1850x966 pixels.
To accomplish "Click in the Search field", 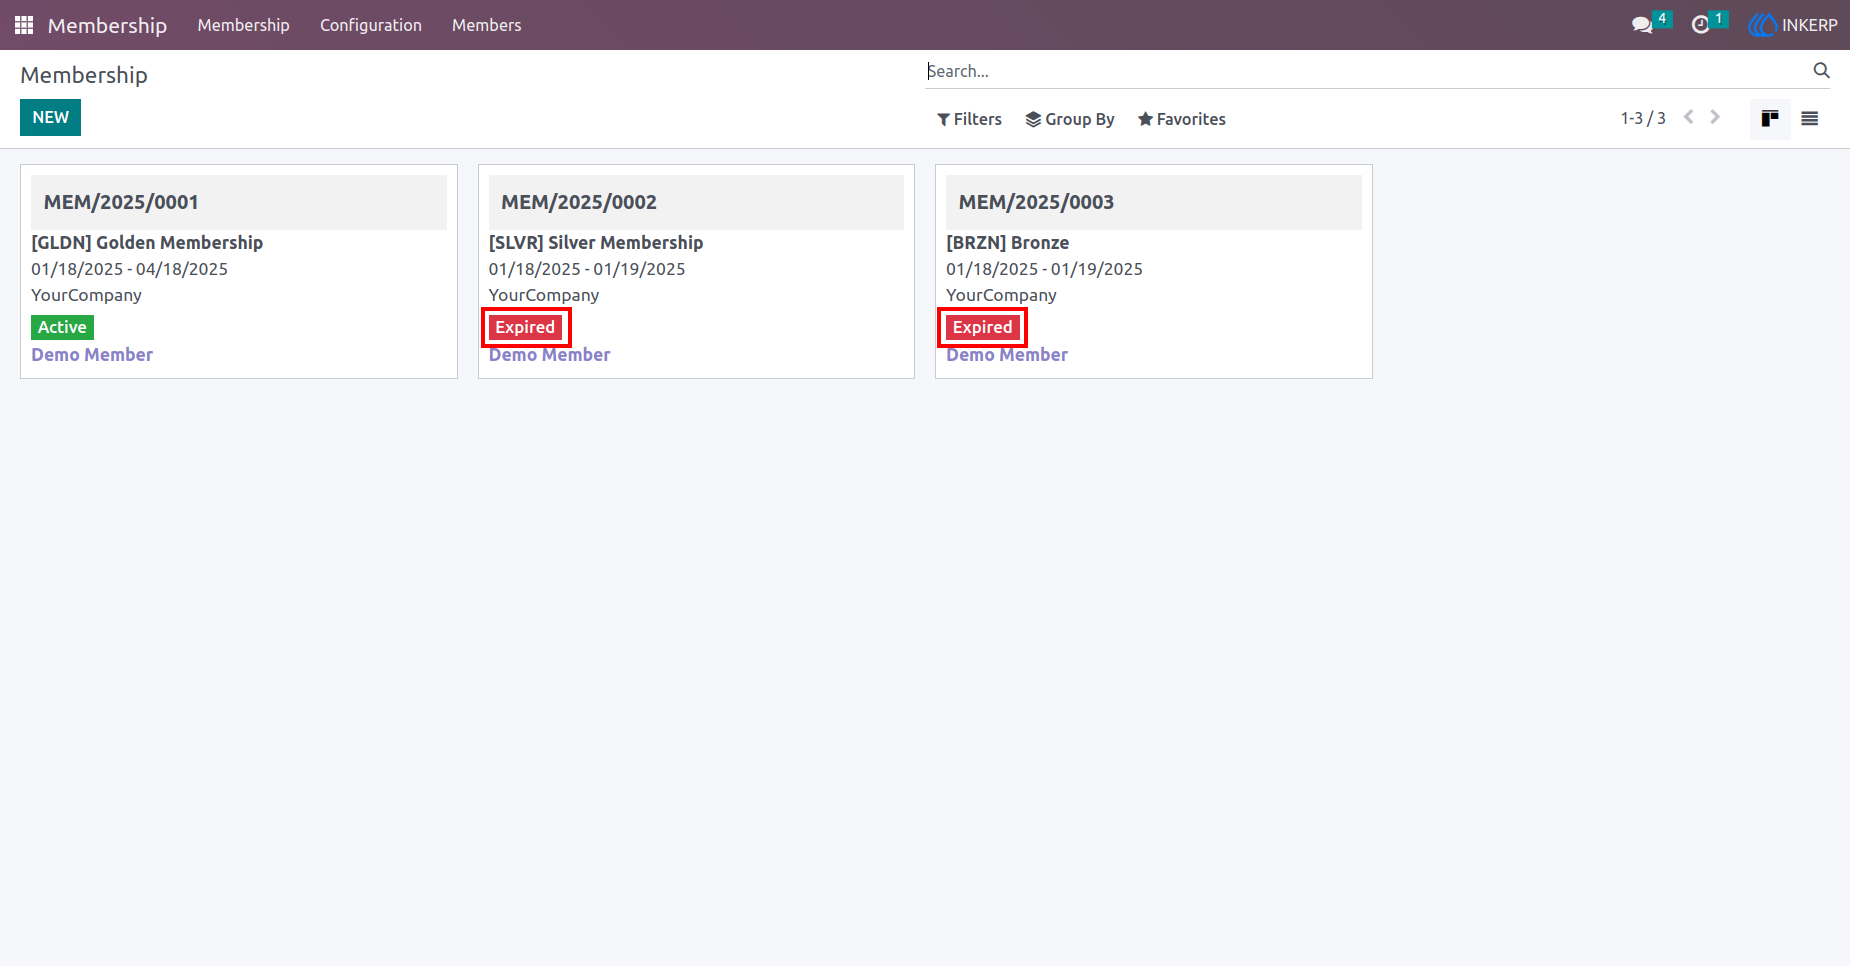I will (x=1365, y=71).
